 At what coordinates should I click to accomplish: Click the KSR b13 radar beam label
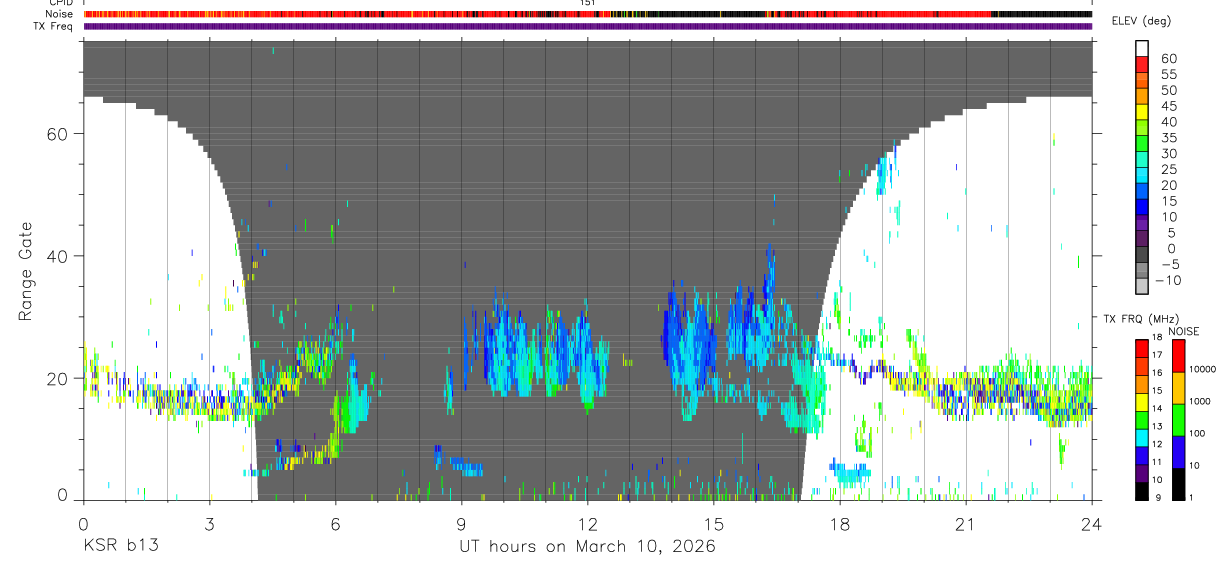point(120,546)
